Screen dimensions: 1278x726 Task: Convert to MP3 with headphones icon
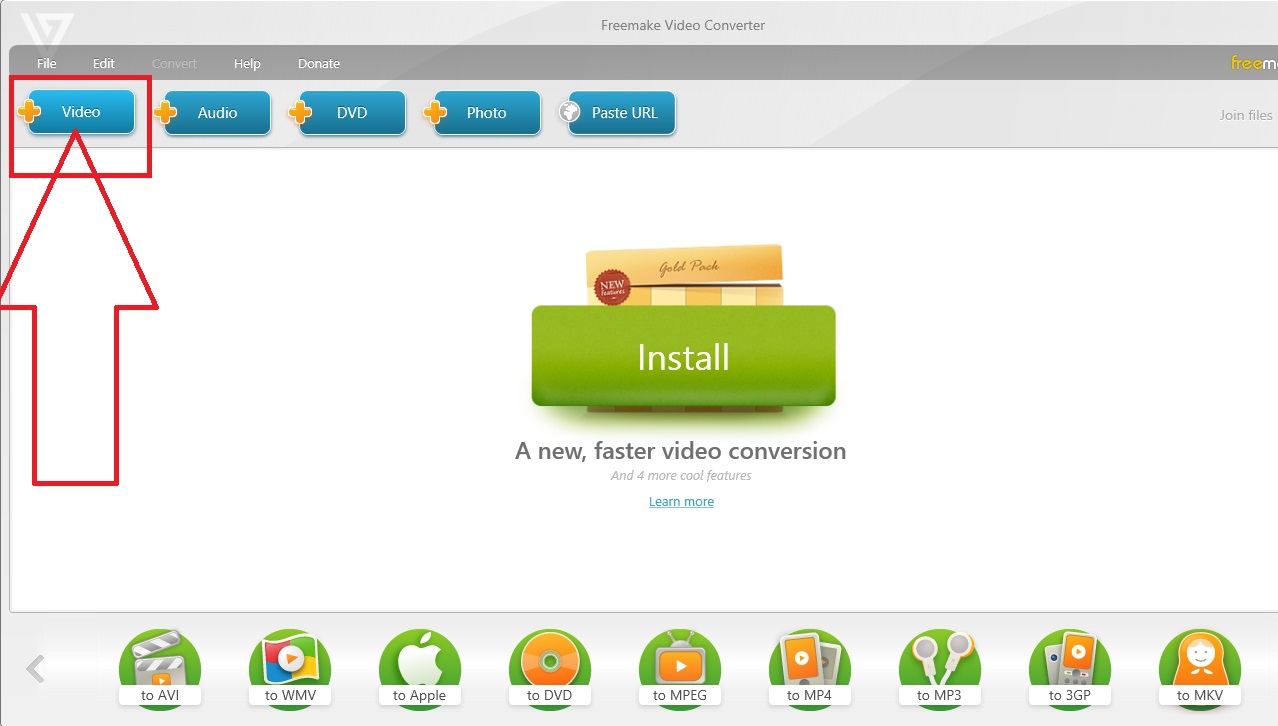tap(940, 670)
